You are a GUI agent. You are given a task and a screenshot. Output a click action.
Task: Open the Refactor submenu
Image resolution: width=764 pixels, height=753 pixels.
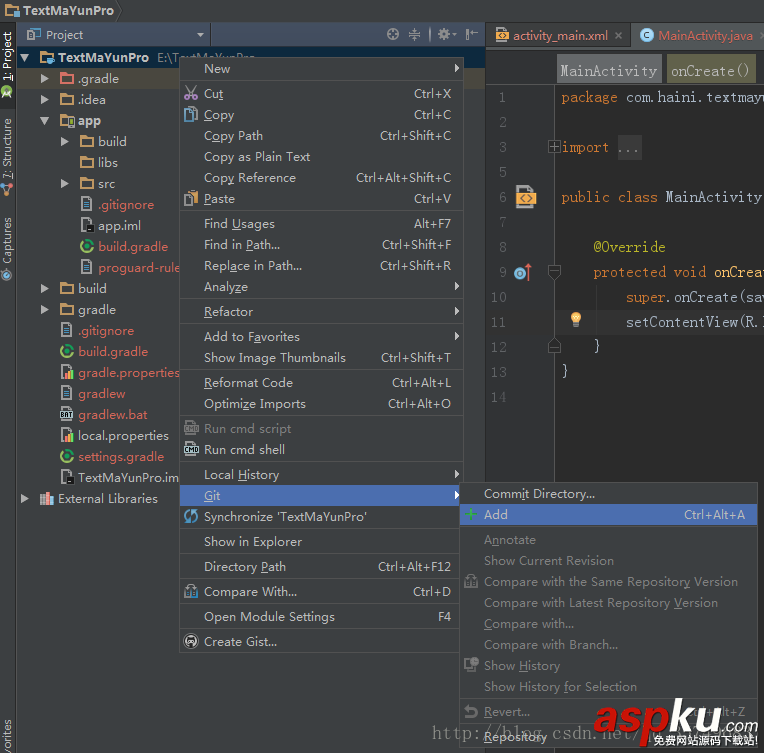coord(321,311)
